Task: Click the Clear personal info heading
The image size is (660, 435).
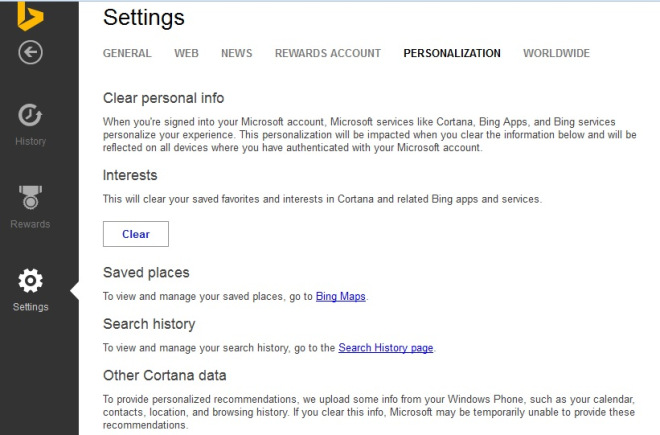Action: tap(163, 98)
